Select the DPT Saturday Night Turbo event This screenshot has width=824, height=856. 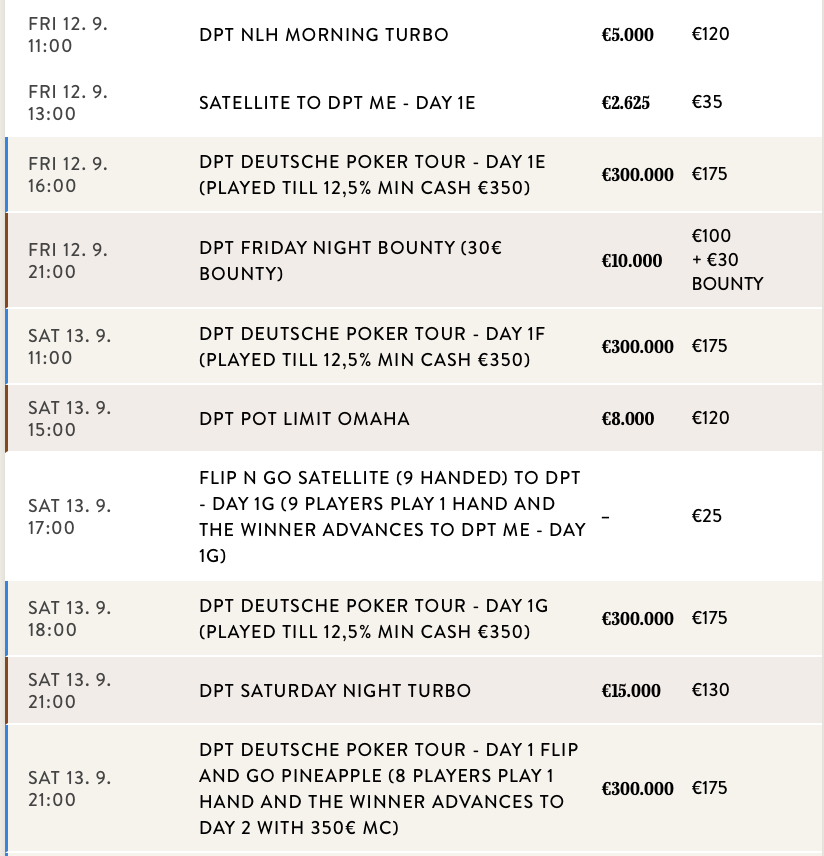coord(334,691)
